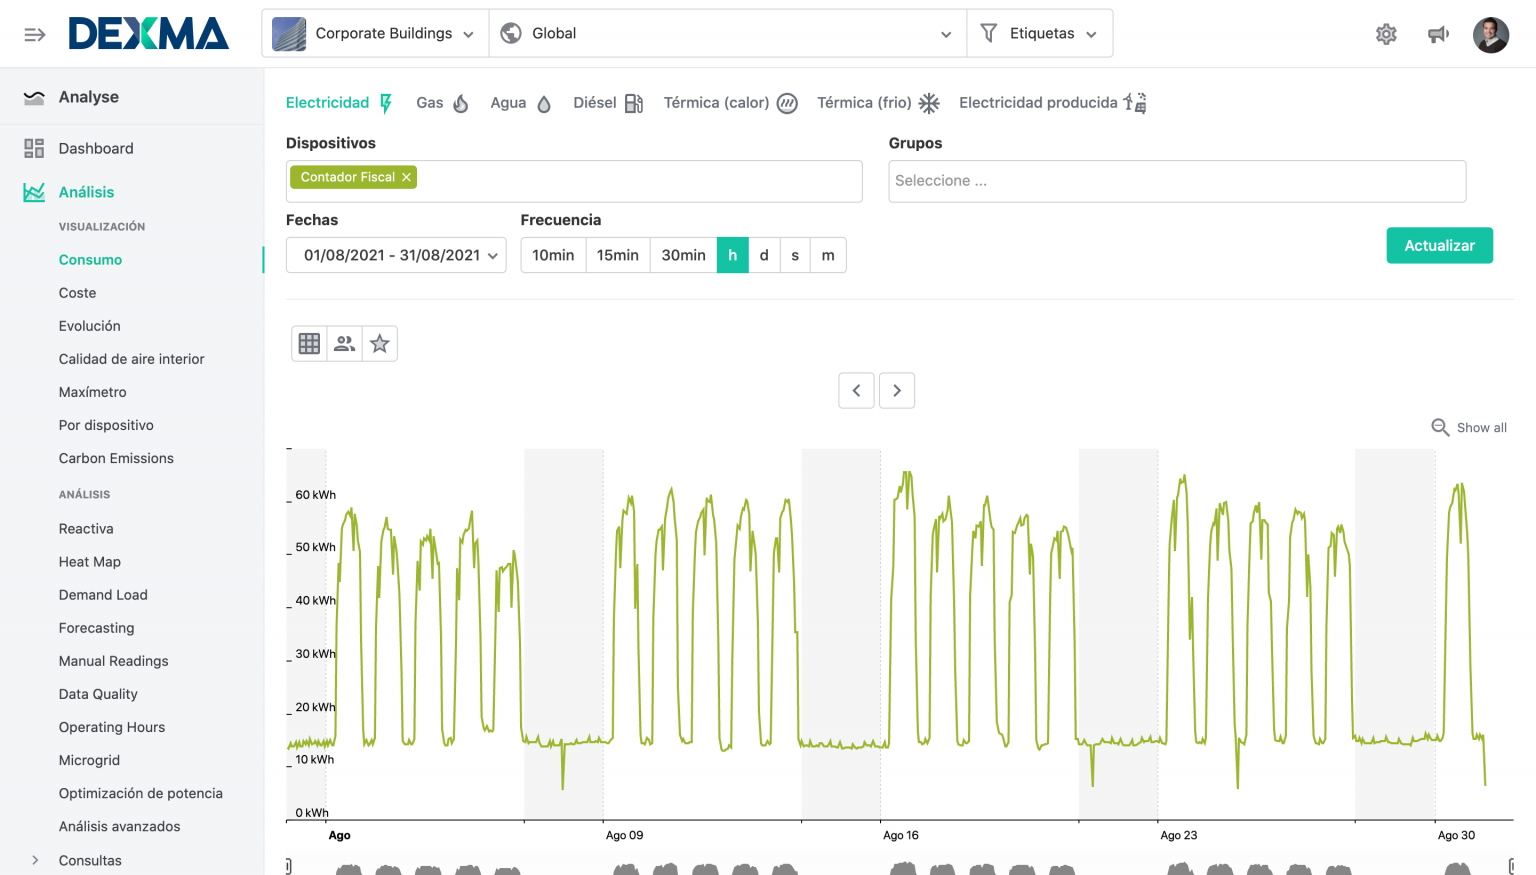Open settings gear icon
The image size is (1536, 875).
(x=1386, y=34)
